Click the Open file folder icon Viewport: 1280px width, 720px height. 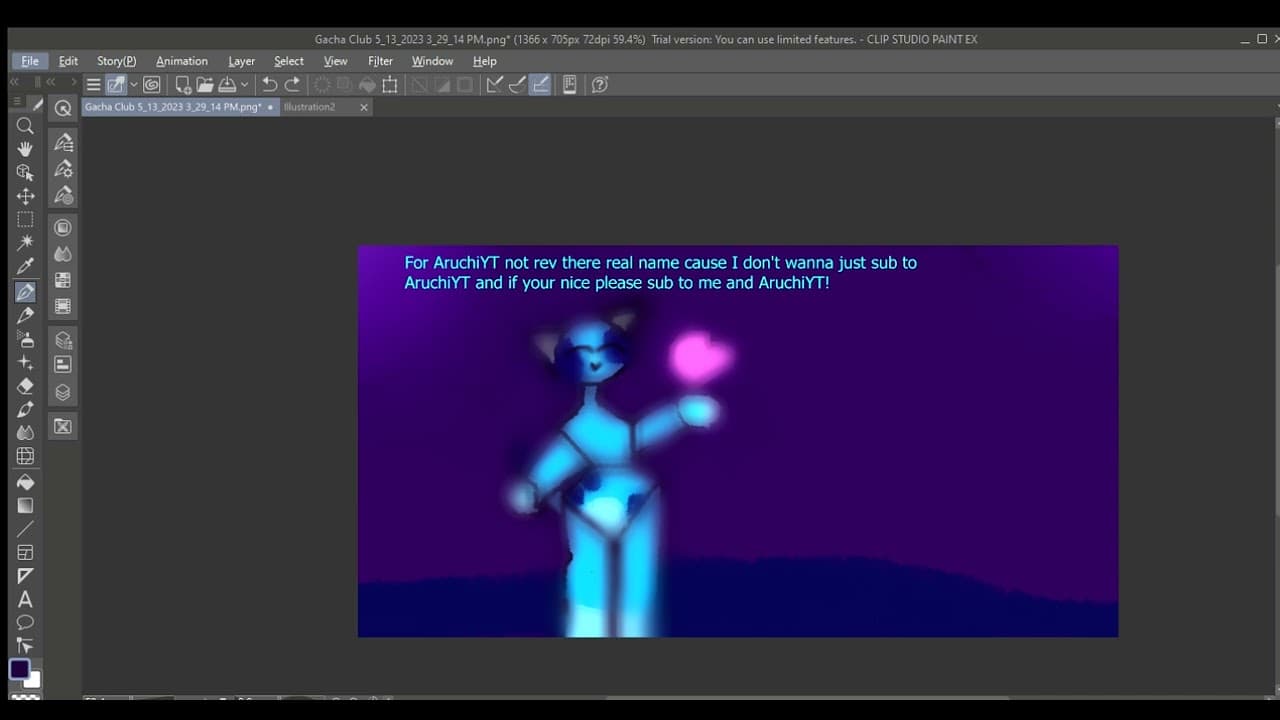click(x=205, y=85)
